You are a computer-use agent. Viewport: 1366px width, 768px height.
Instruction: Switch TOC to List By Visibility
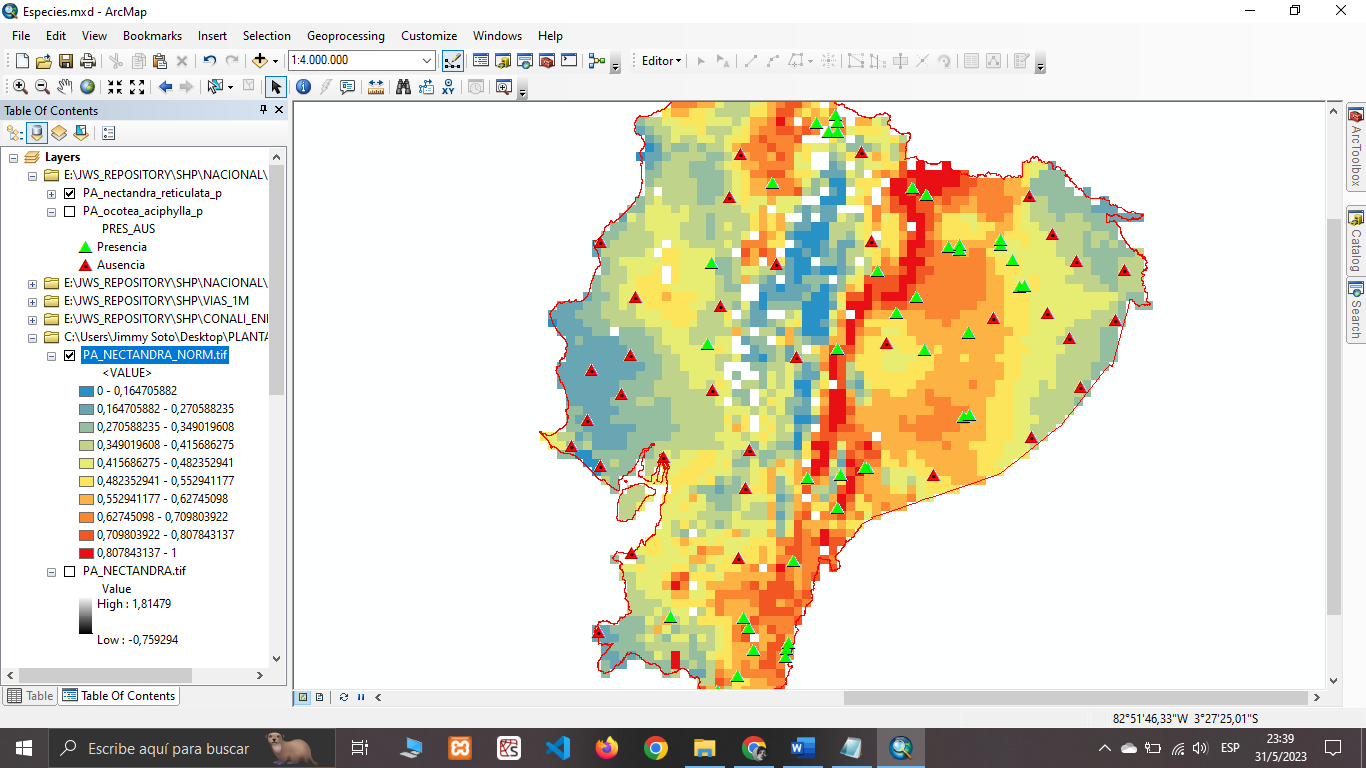click(x=59, y=132)
